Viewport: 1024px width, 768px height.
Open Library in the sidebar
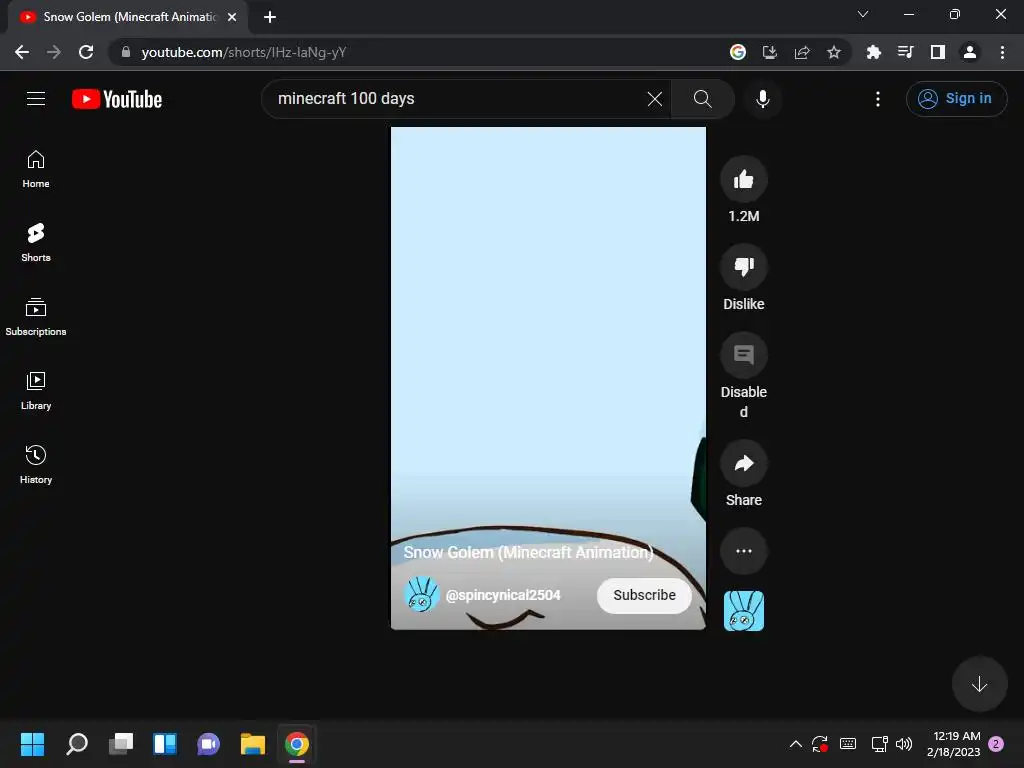pos(36,391)
